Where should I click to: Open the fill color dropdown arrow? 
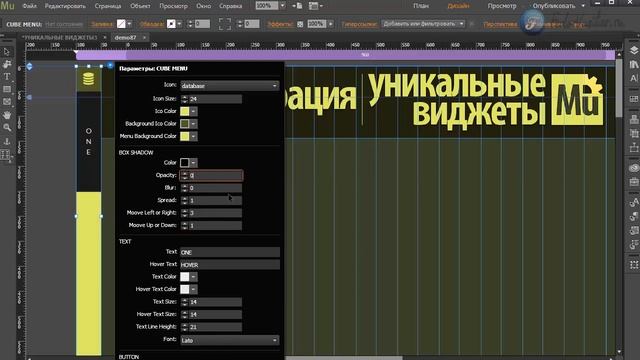(129, 24)
